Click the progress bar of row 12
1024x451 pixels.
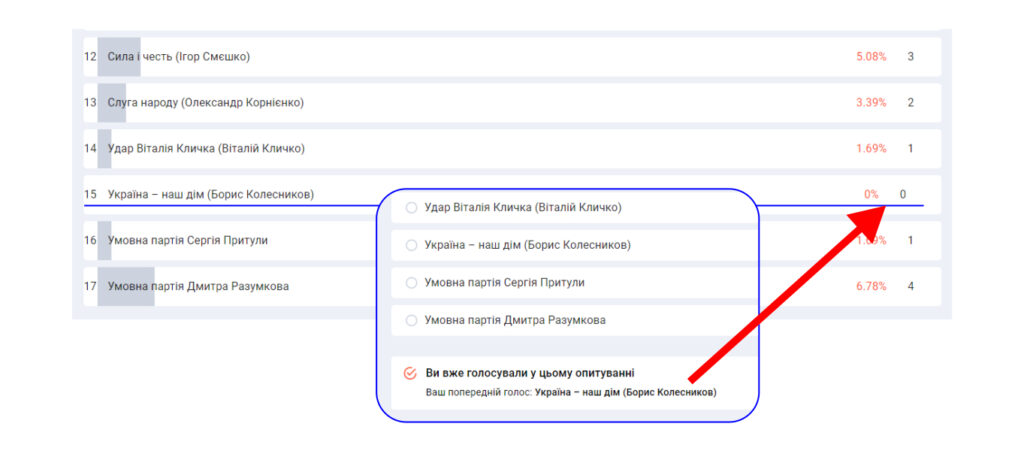(x=119, y=57)
